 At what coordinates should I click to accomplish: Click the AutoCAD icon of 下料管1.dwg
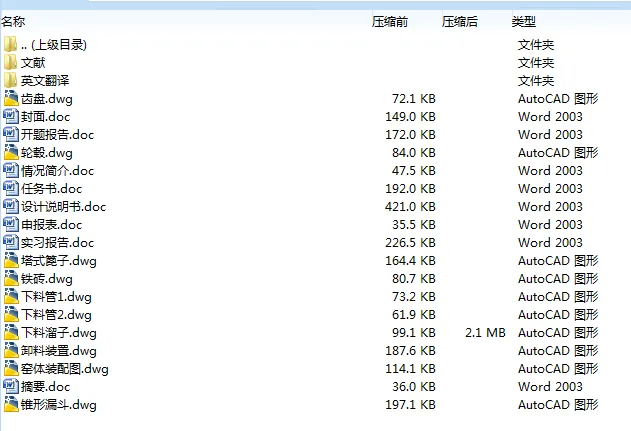point(11,297)
